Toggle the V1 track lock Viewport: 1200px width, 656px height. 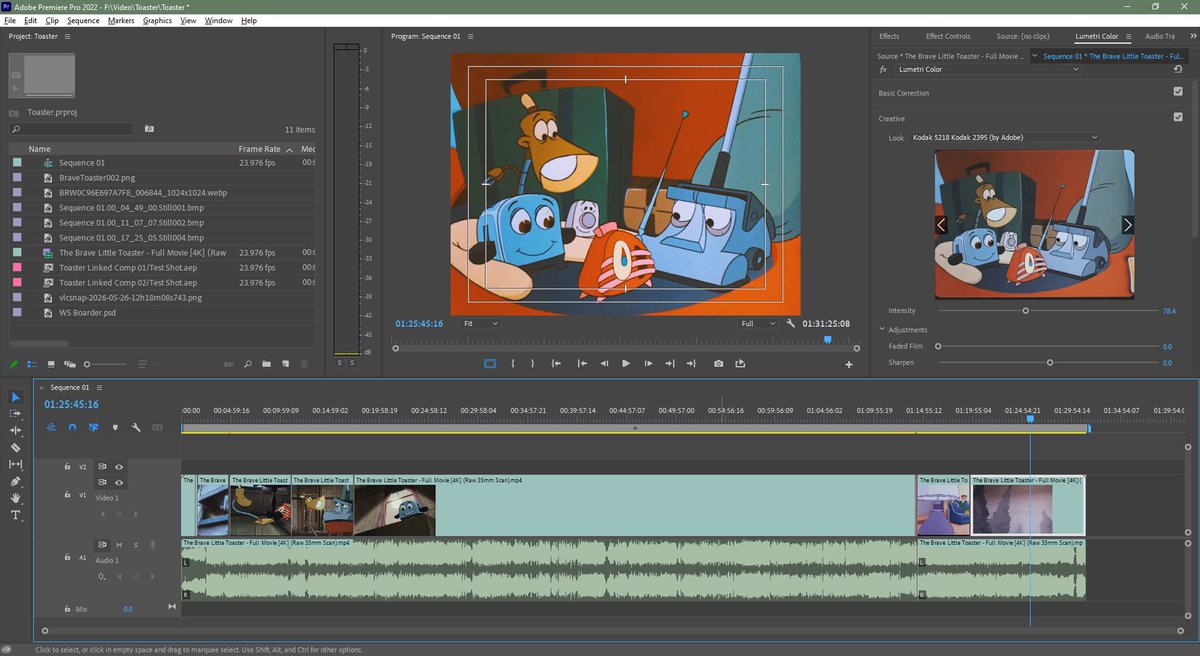[x=67, y=494]
